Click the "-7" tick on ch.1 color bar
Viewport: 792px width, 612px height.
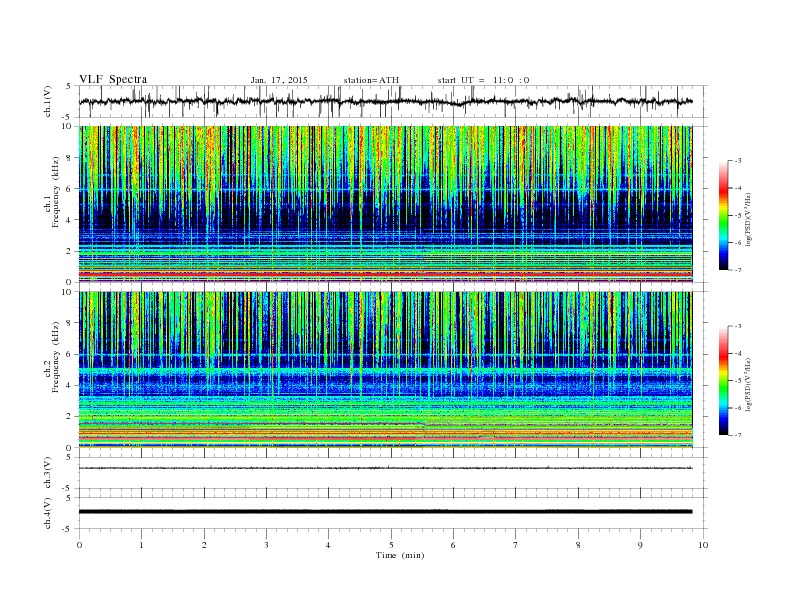click(737, 270)
